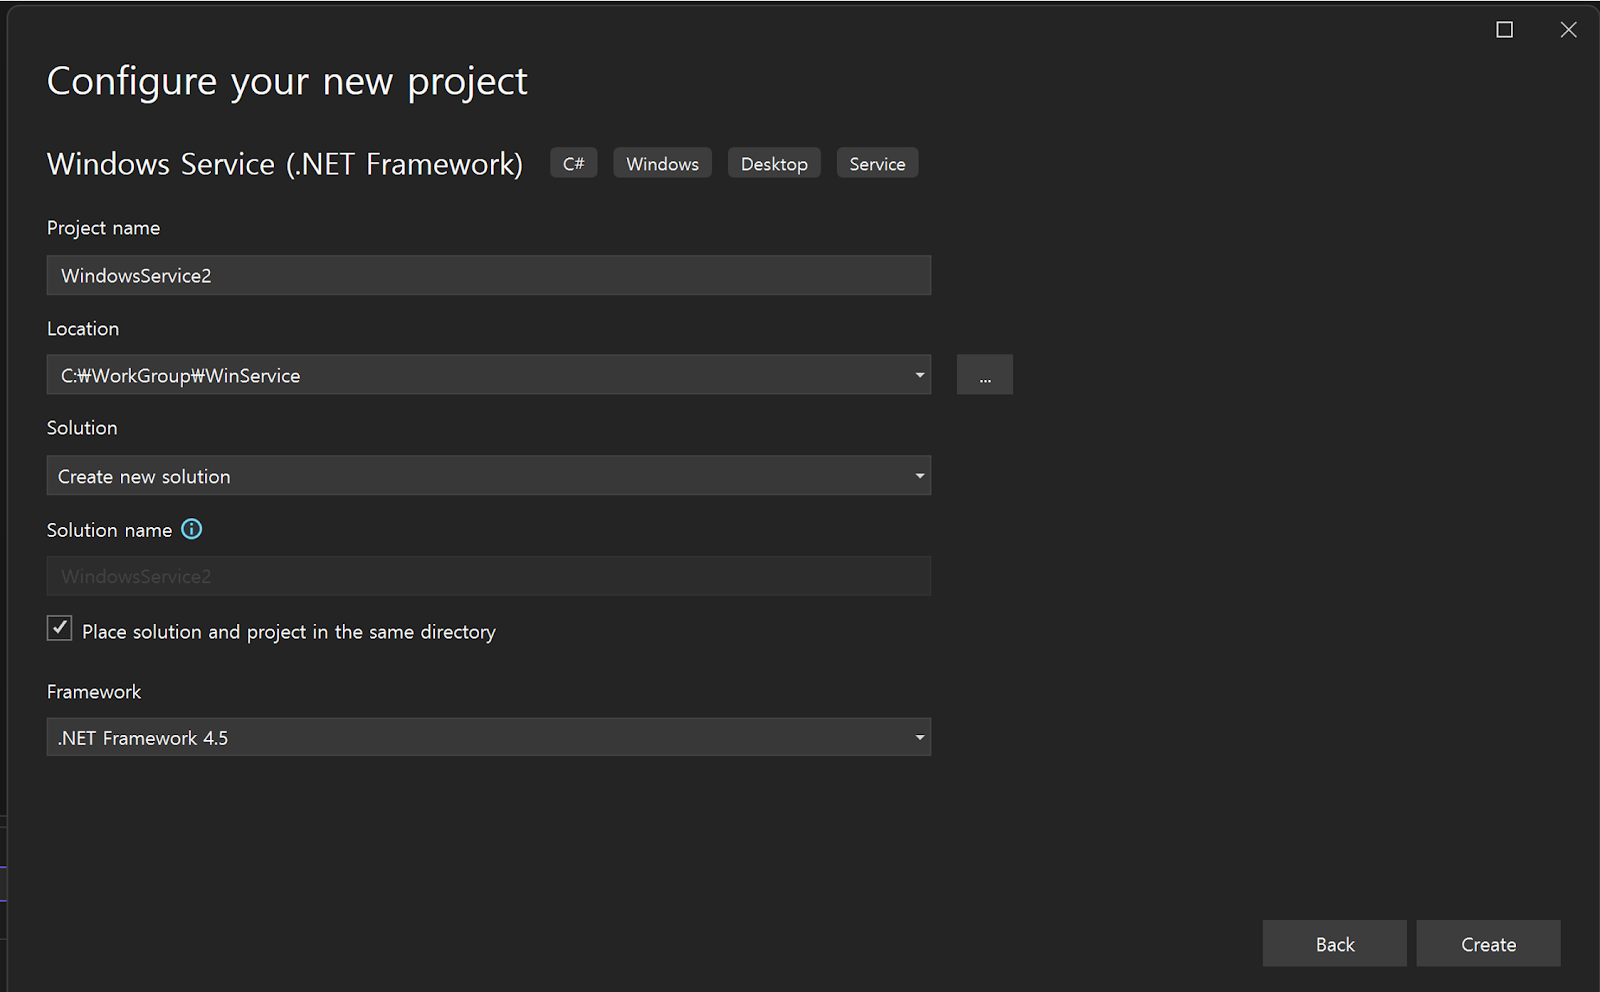Click the Solution name info icon
This screenshot has width=1600, height=992.
pos(191,530)
